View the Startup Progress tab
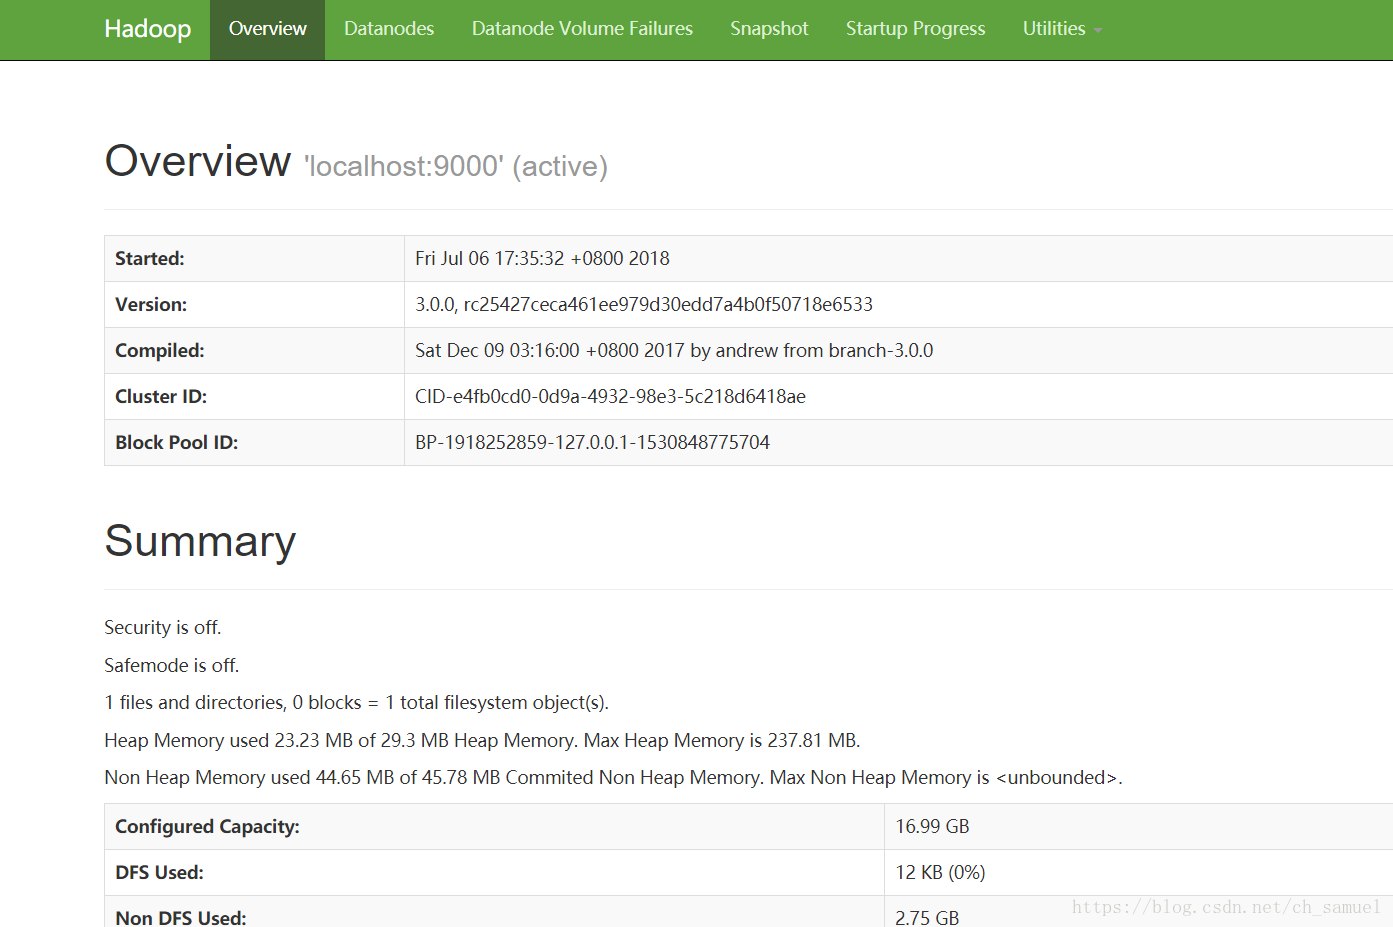Image resolution: width=1393 pixels, height=927 pixels. pyautogui.click(x=915, y=29)
